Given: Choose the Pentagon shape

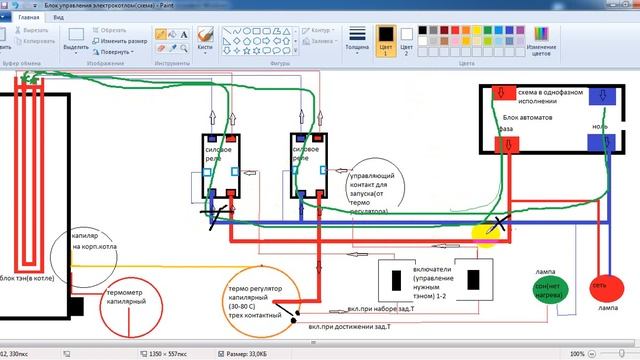Looking at the screenshot, I should (x=247, y=41).
